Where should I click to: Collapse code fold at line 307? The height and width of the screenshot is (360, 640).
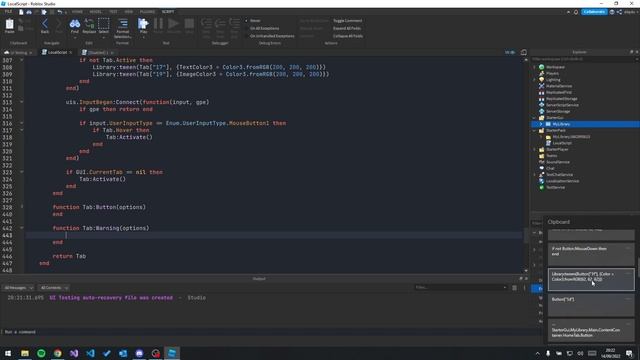point(22,60)
